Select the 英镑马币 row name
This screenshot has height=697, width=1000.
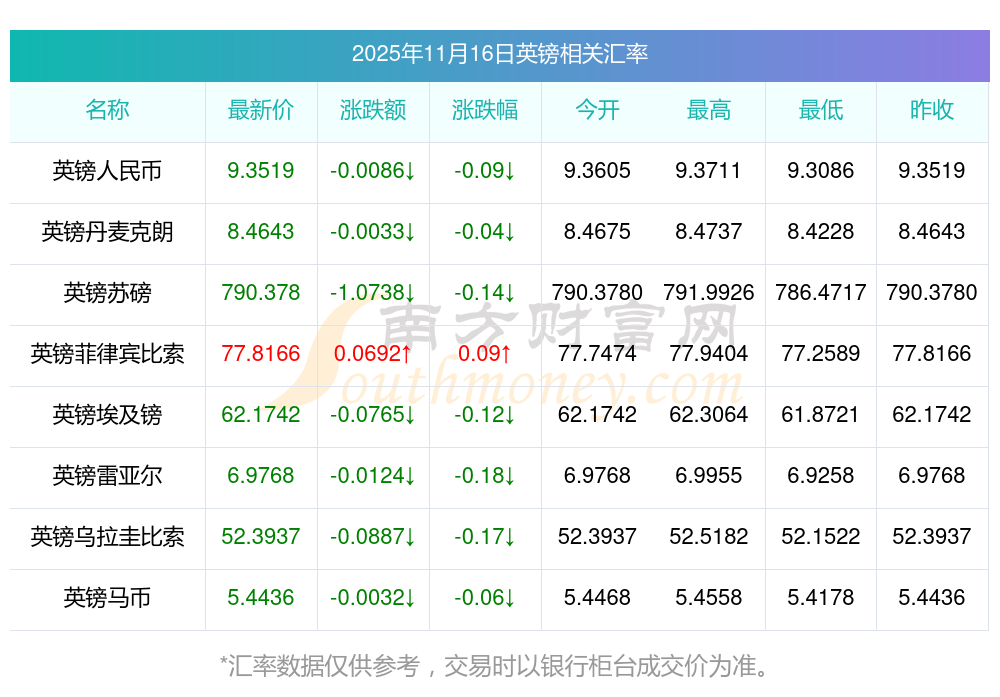(x=107, y=598)
